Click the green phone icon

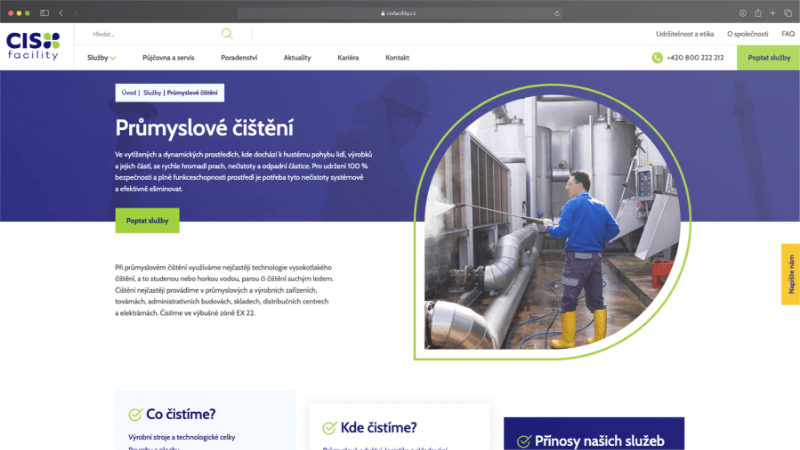tap(657, 58)
